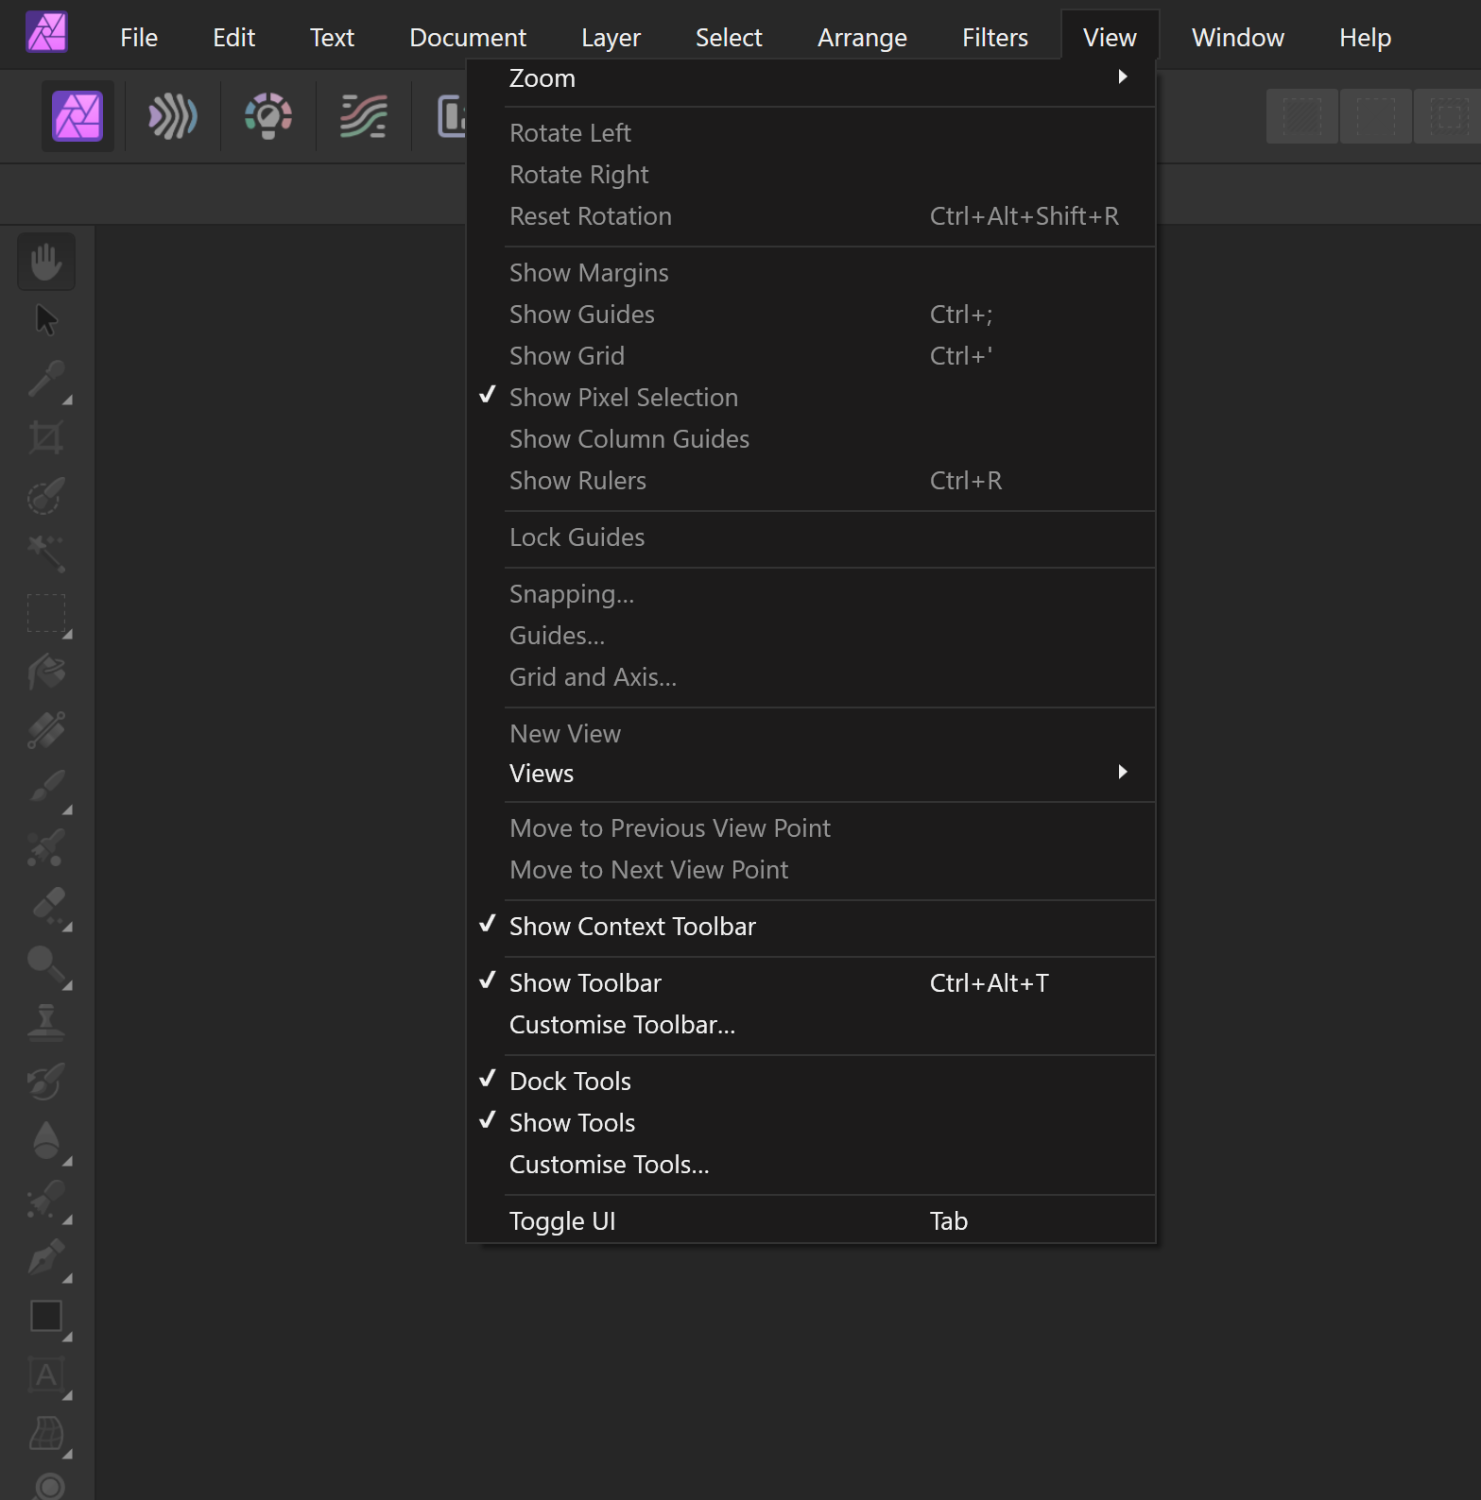Select the Pen tool
The width and height of the screenshot is (1481, 1500).
click(x=46, y=1258)
